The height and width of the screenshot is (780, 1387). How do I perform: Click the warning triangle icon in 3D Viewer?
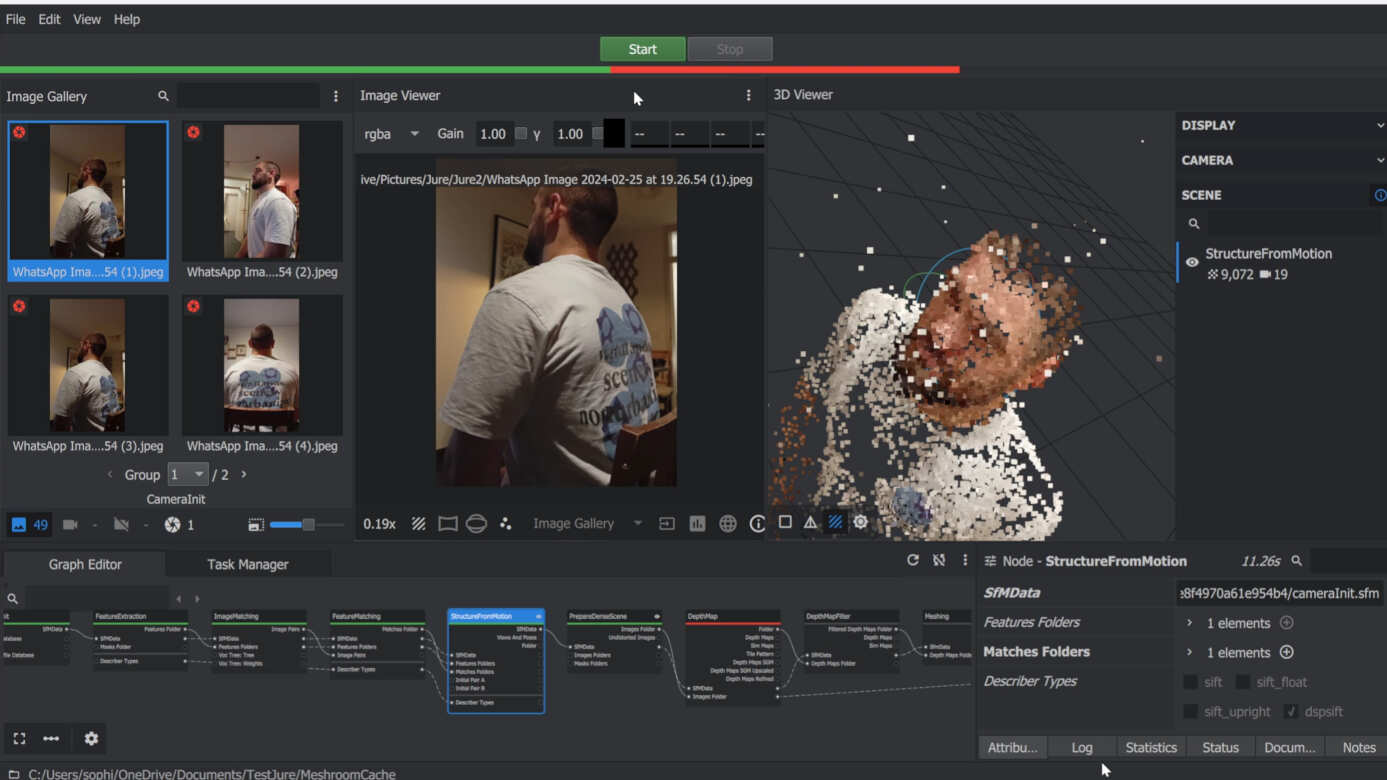click(x=810, y=522)
